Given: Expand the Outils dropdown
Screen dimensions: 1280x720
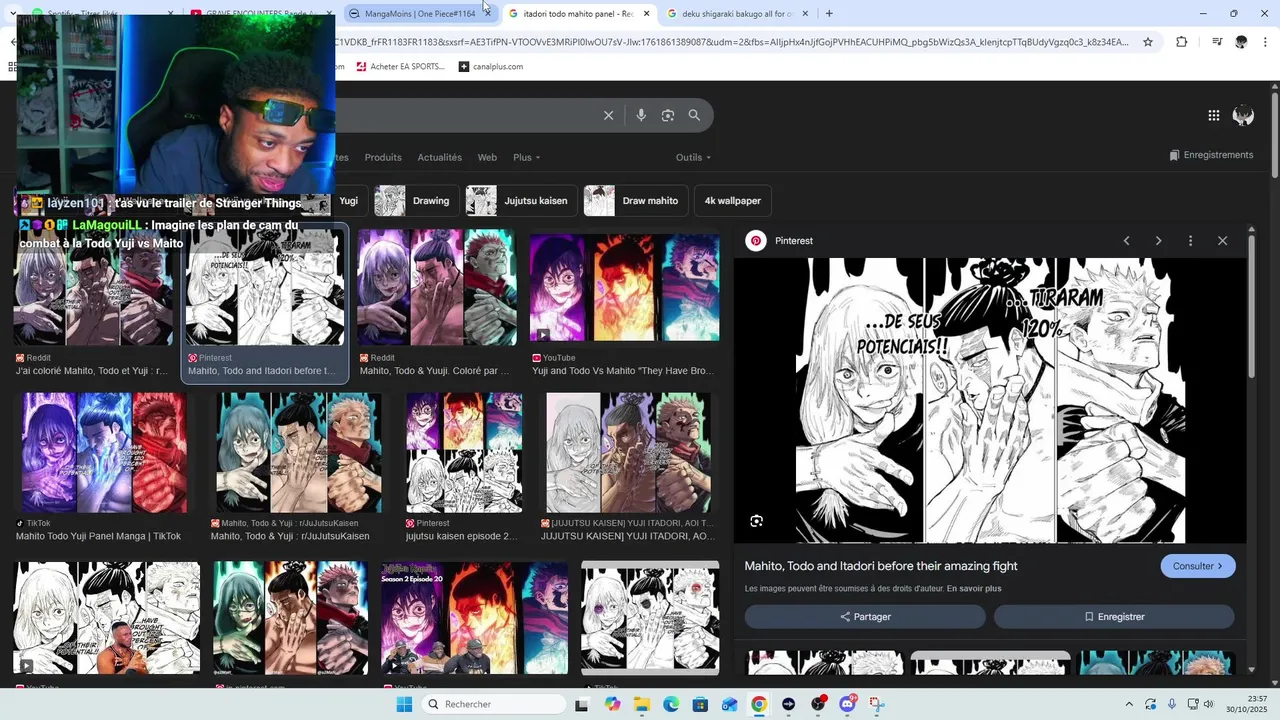Looking at the screenshot, I should [693, 157].
